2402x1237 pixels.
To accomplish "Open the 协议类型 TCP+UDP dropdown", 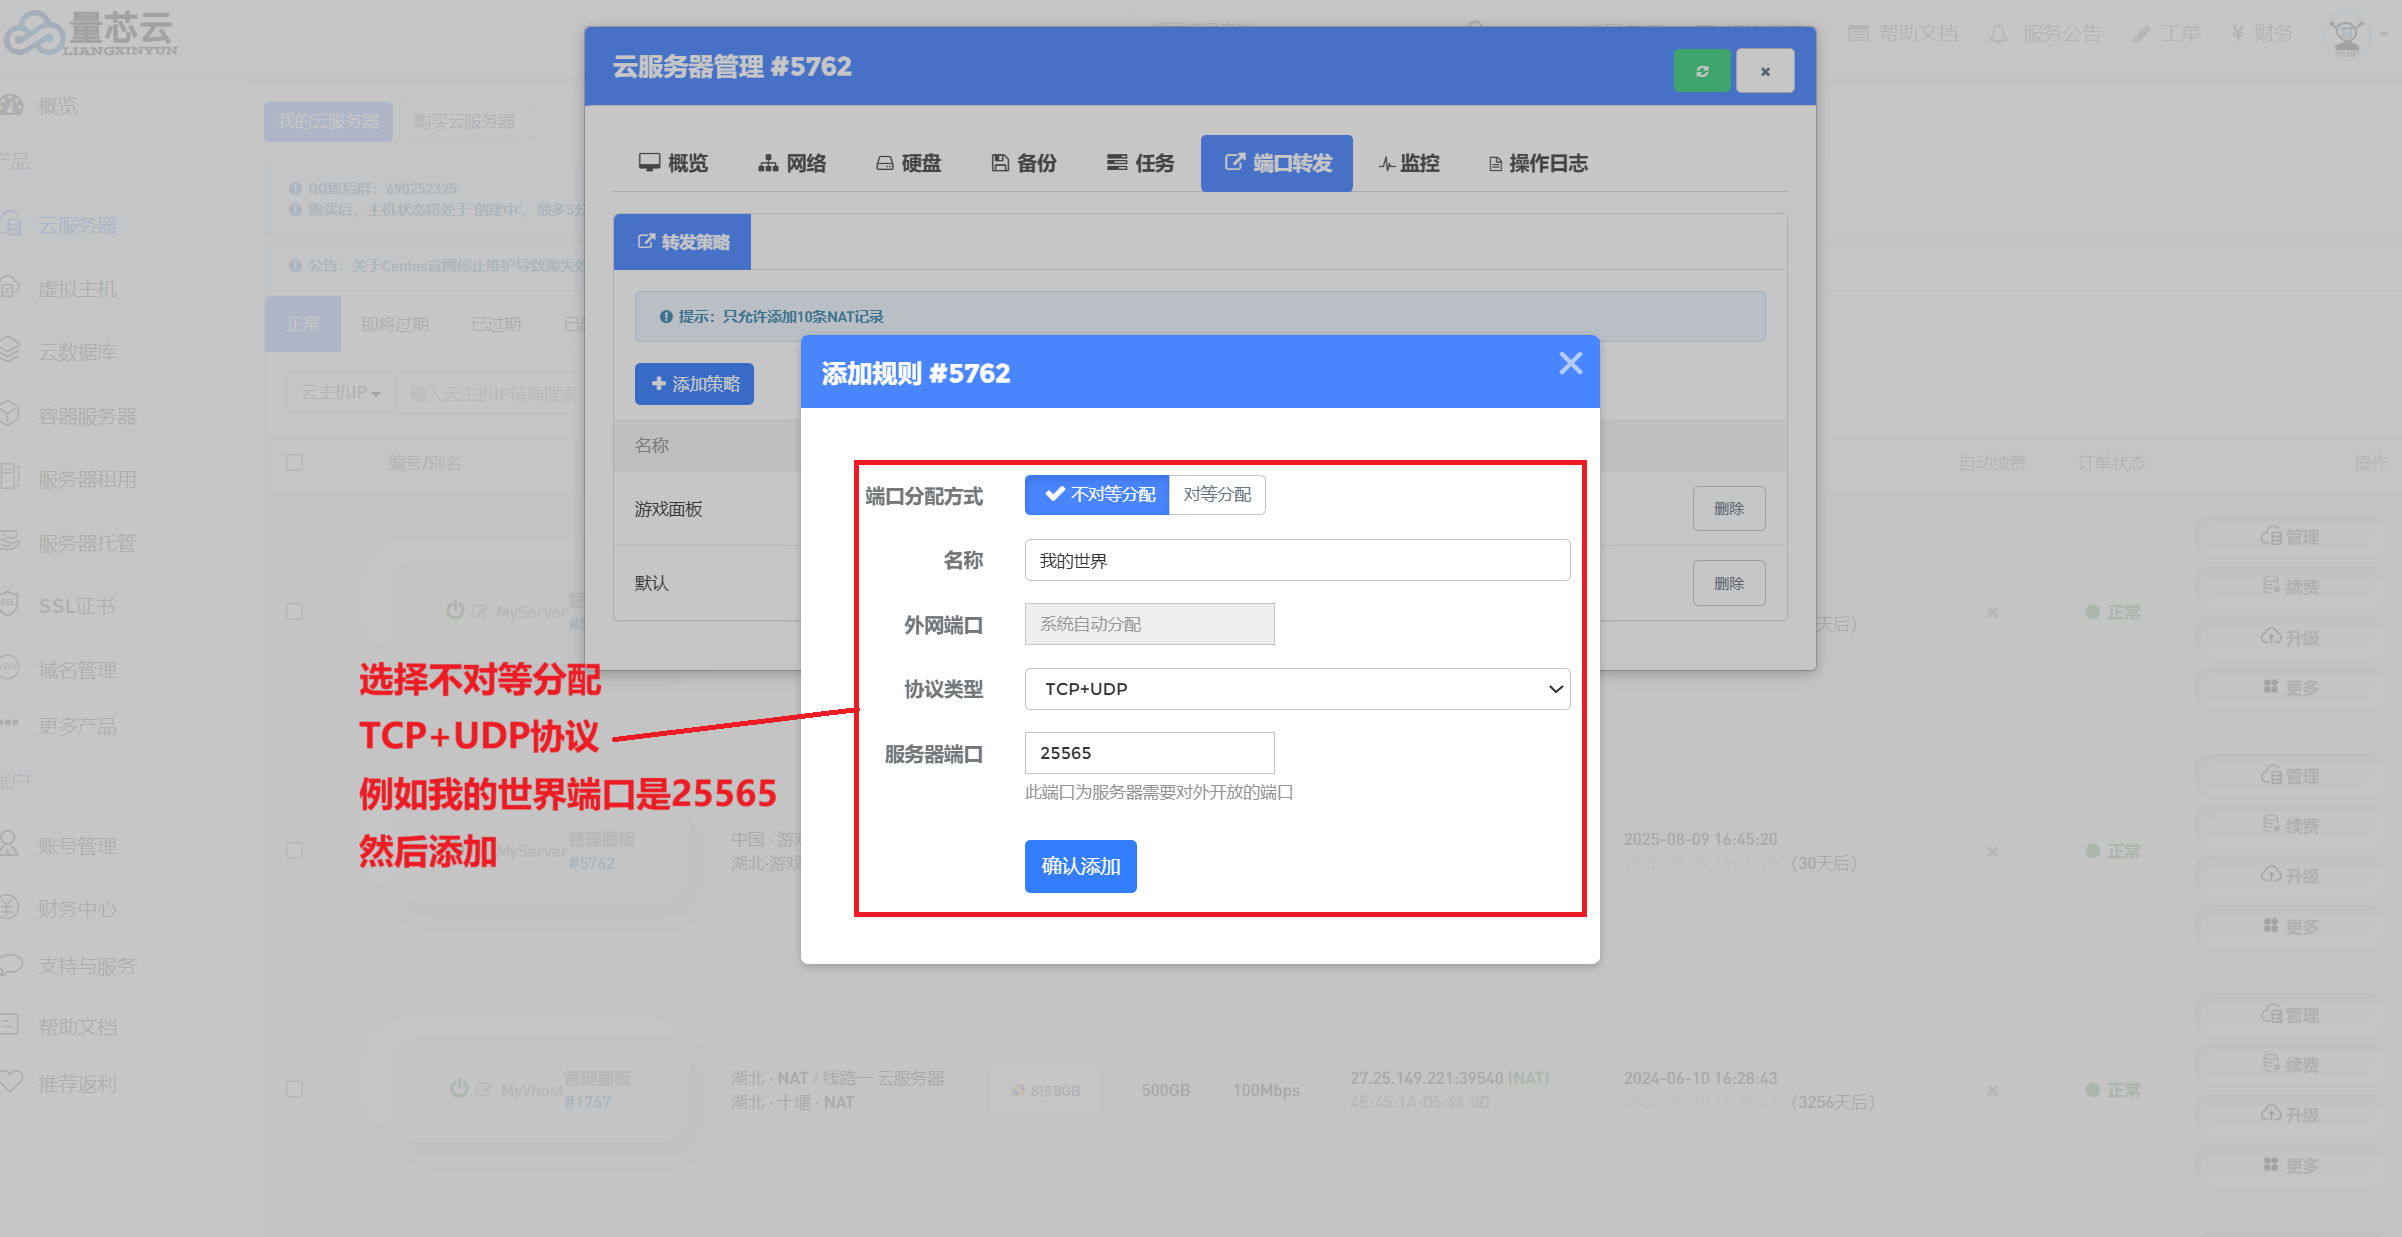I will [x=1297, y=689].
